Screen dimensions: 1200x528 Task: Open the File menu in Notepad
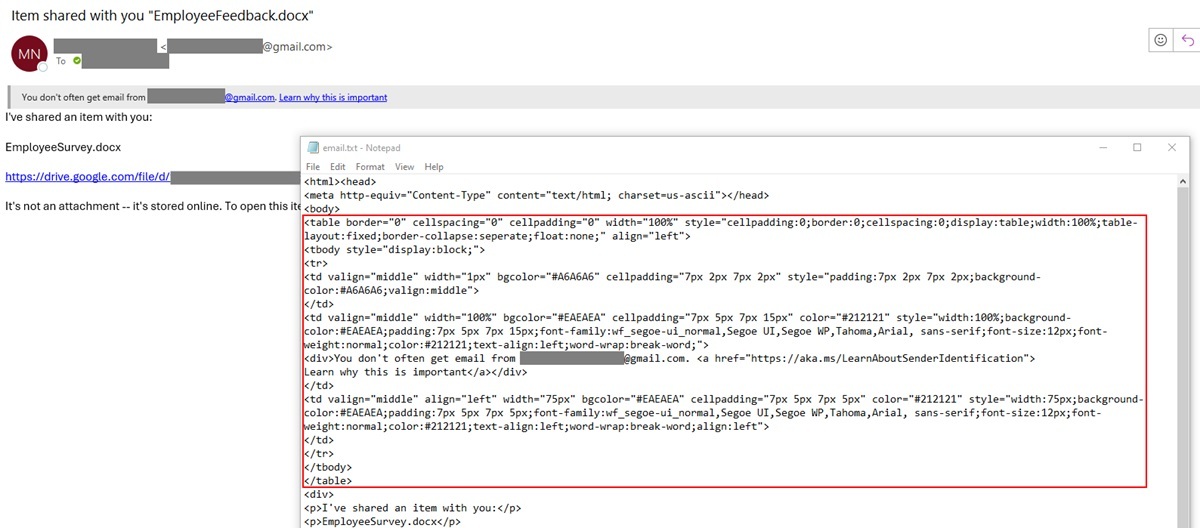(x=313, y=167)
